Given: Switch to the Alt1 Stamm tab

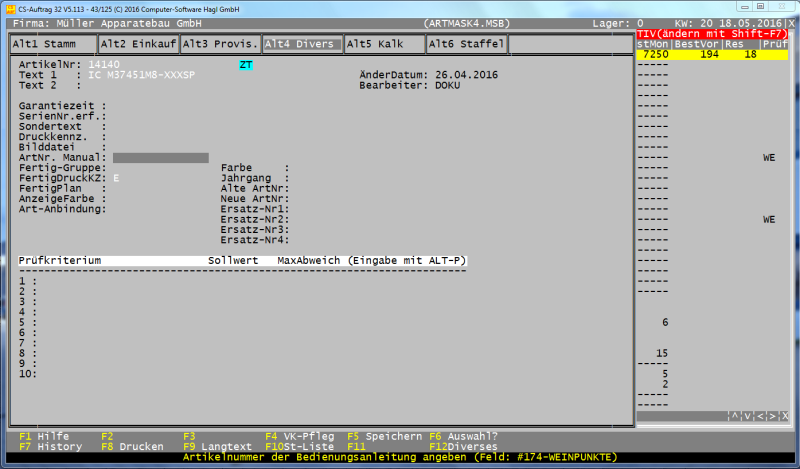Looking at the screenshot, I should (x=53, y=44).
